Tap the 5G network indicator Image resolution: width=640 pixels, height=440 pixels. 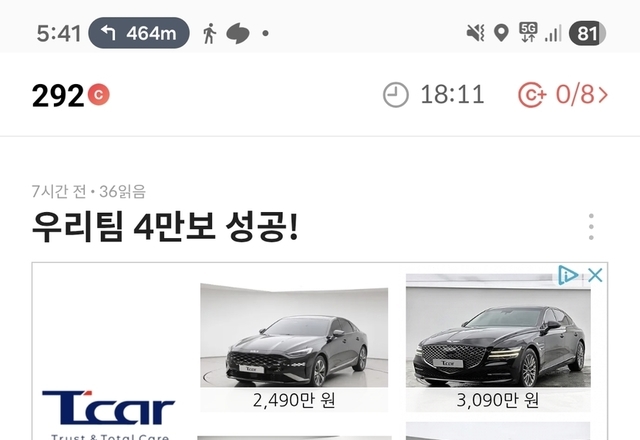[528, 33]
